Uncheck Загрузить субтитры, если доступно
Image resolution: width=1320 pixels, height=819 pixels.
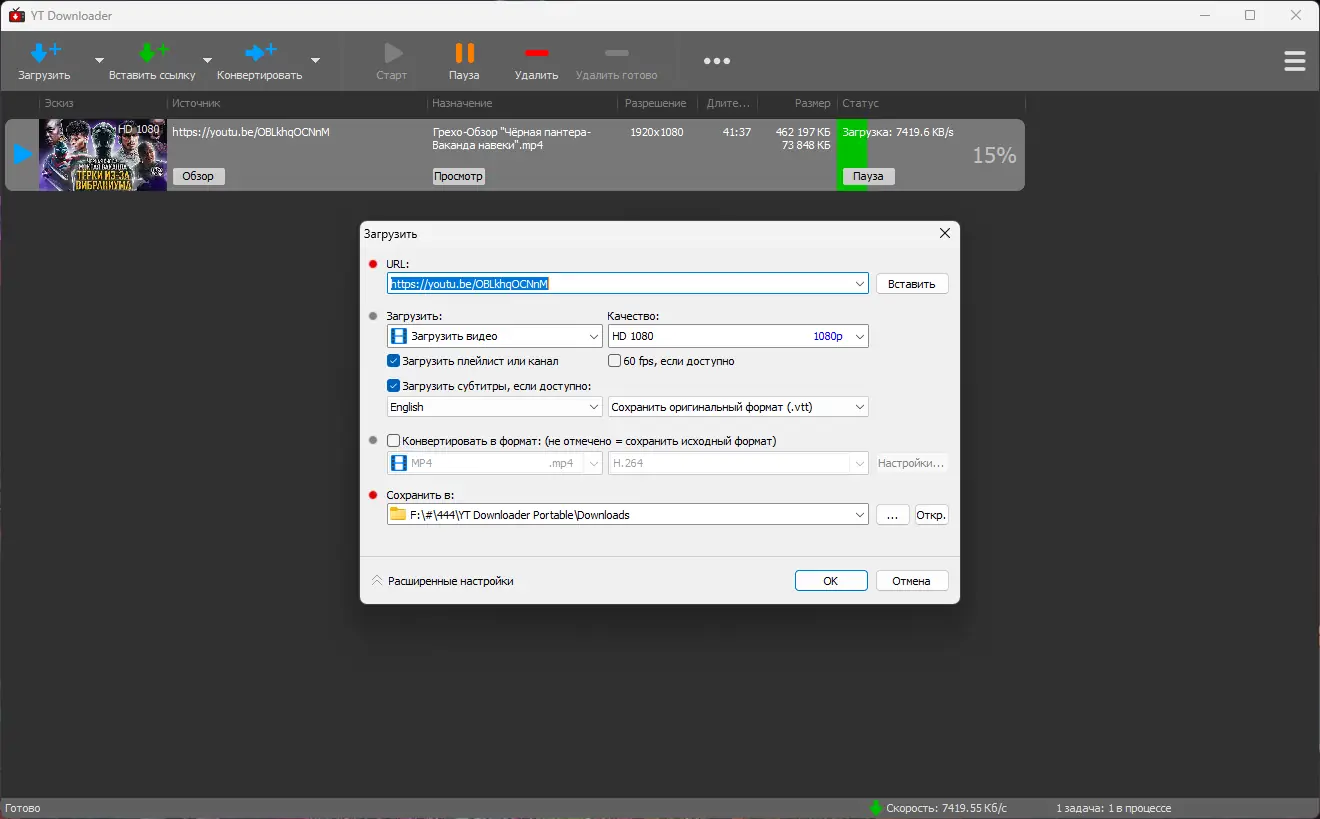(394, 386)
